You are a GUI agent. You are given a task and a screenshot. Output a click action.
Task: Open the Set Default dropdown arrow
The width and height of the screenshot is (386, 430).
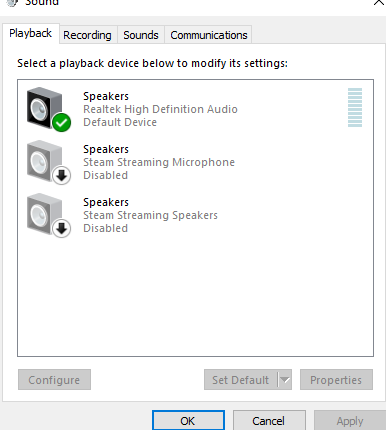[x=285, y=379]
